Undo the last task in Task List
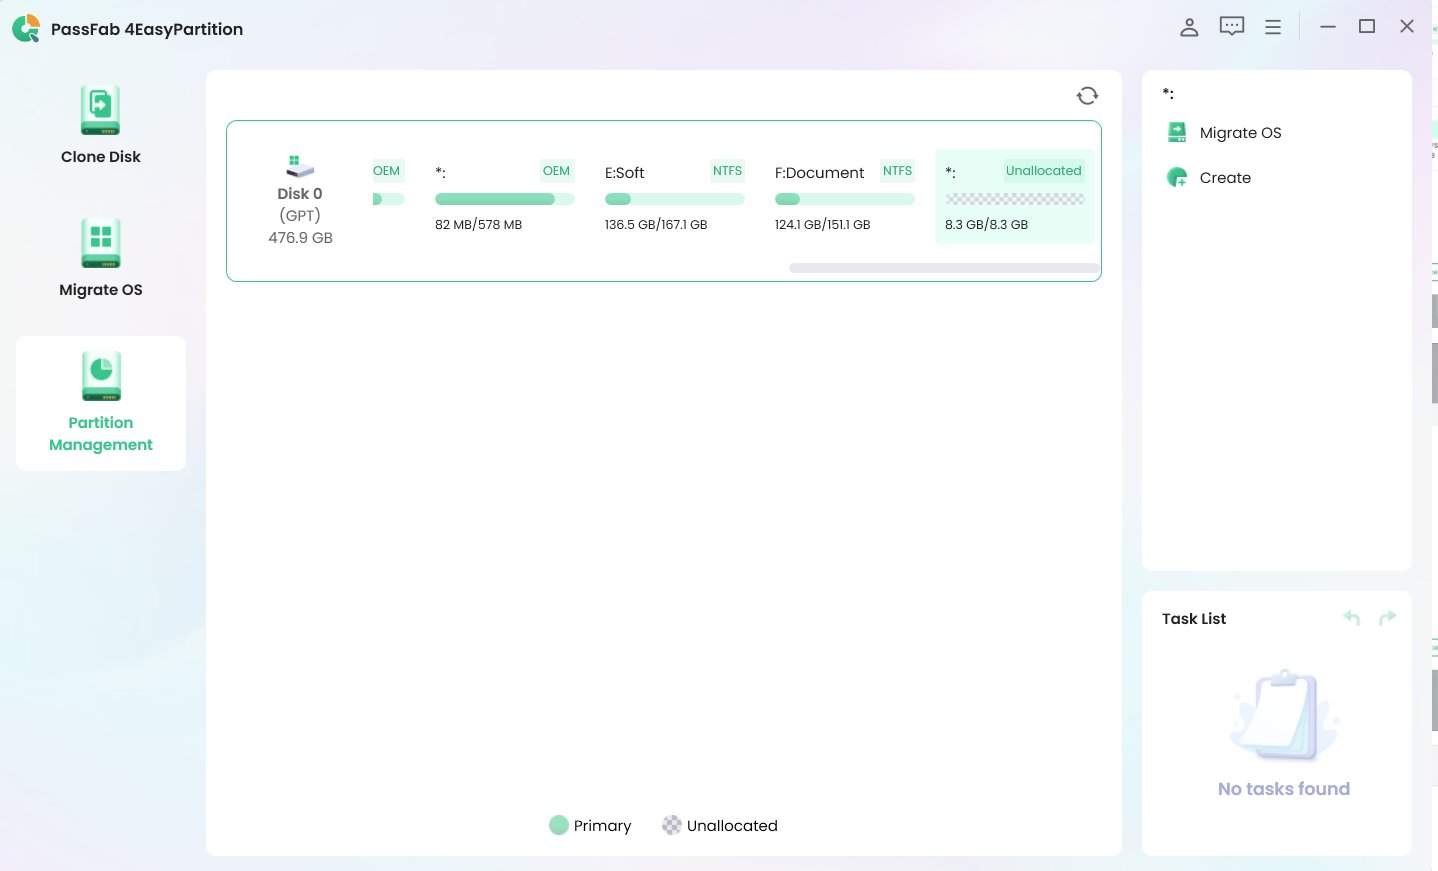The height and width of the screenshot is (871, 1438). tap(1351, 618)
